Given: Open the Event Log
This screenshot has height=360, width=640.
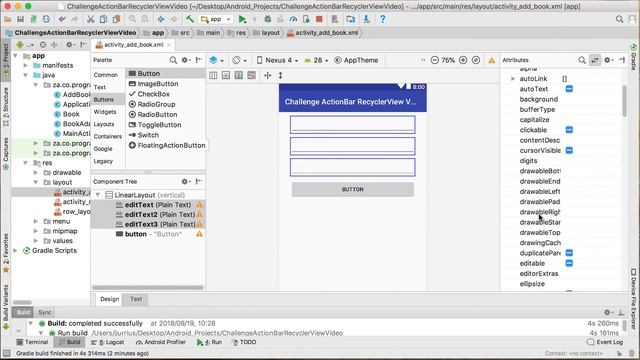Looking at the screenshot, I should click(x=605, y=342).
